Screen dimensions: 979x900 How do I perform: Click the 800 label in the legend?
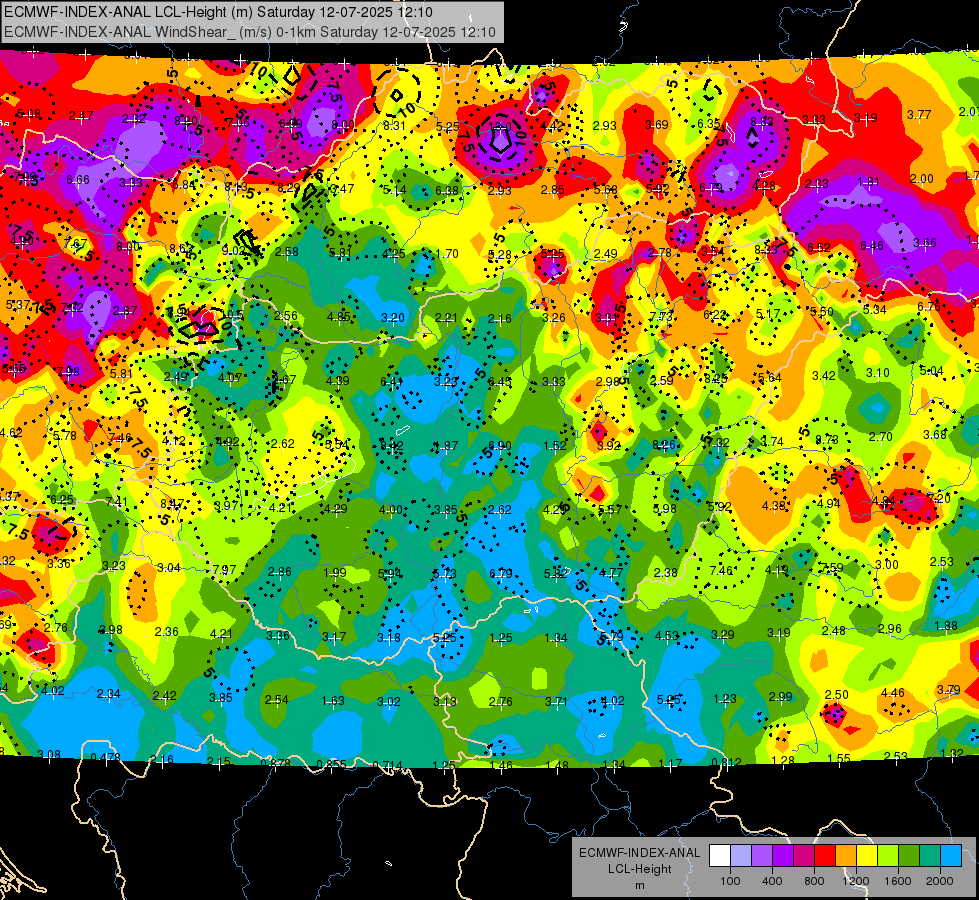click(x=814, y=881)
